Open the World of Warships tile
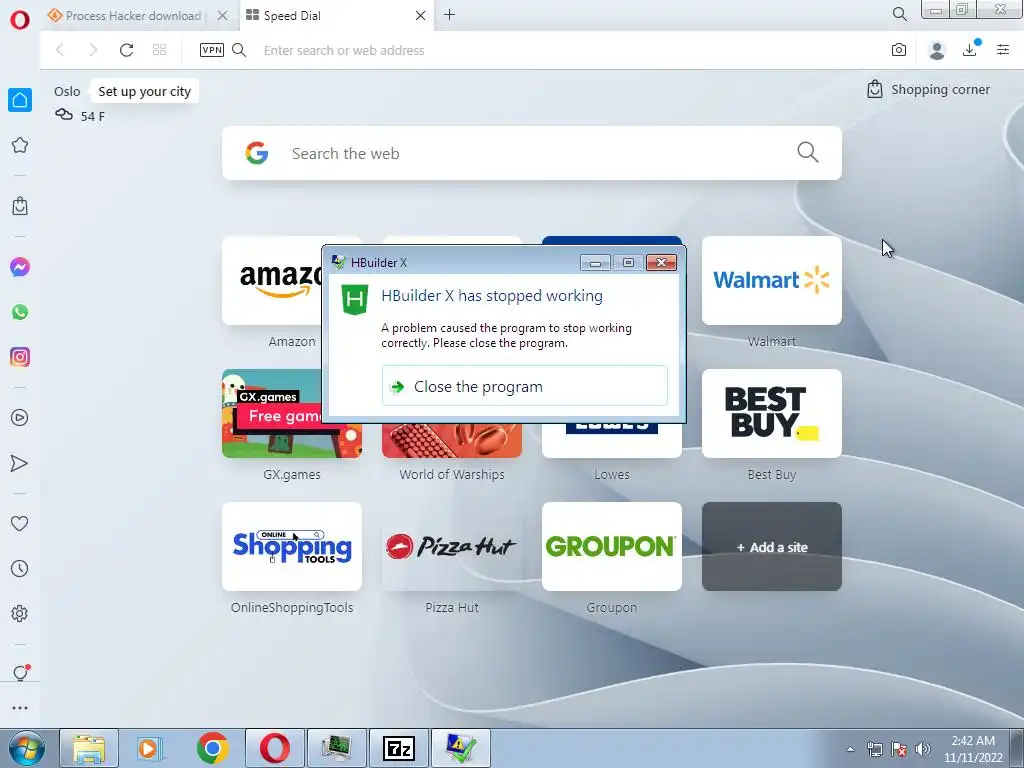Image resolution: width=1024 pixels, height=768 pixels. click(452, 441)
